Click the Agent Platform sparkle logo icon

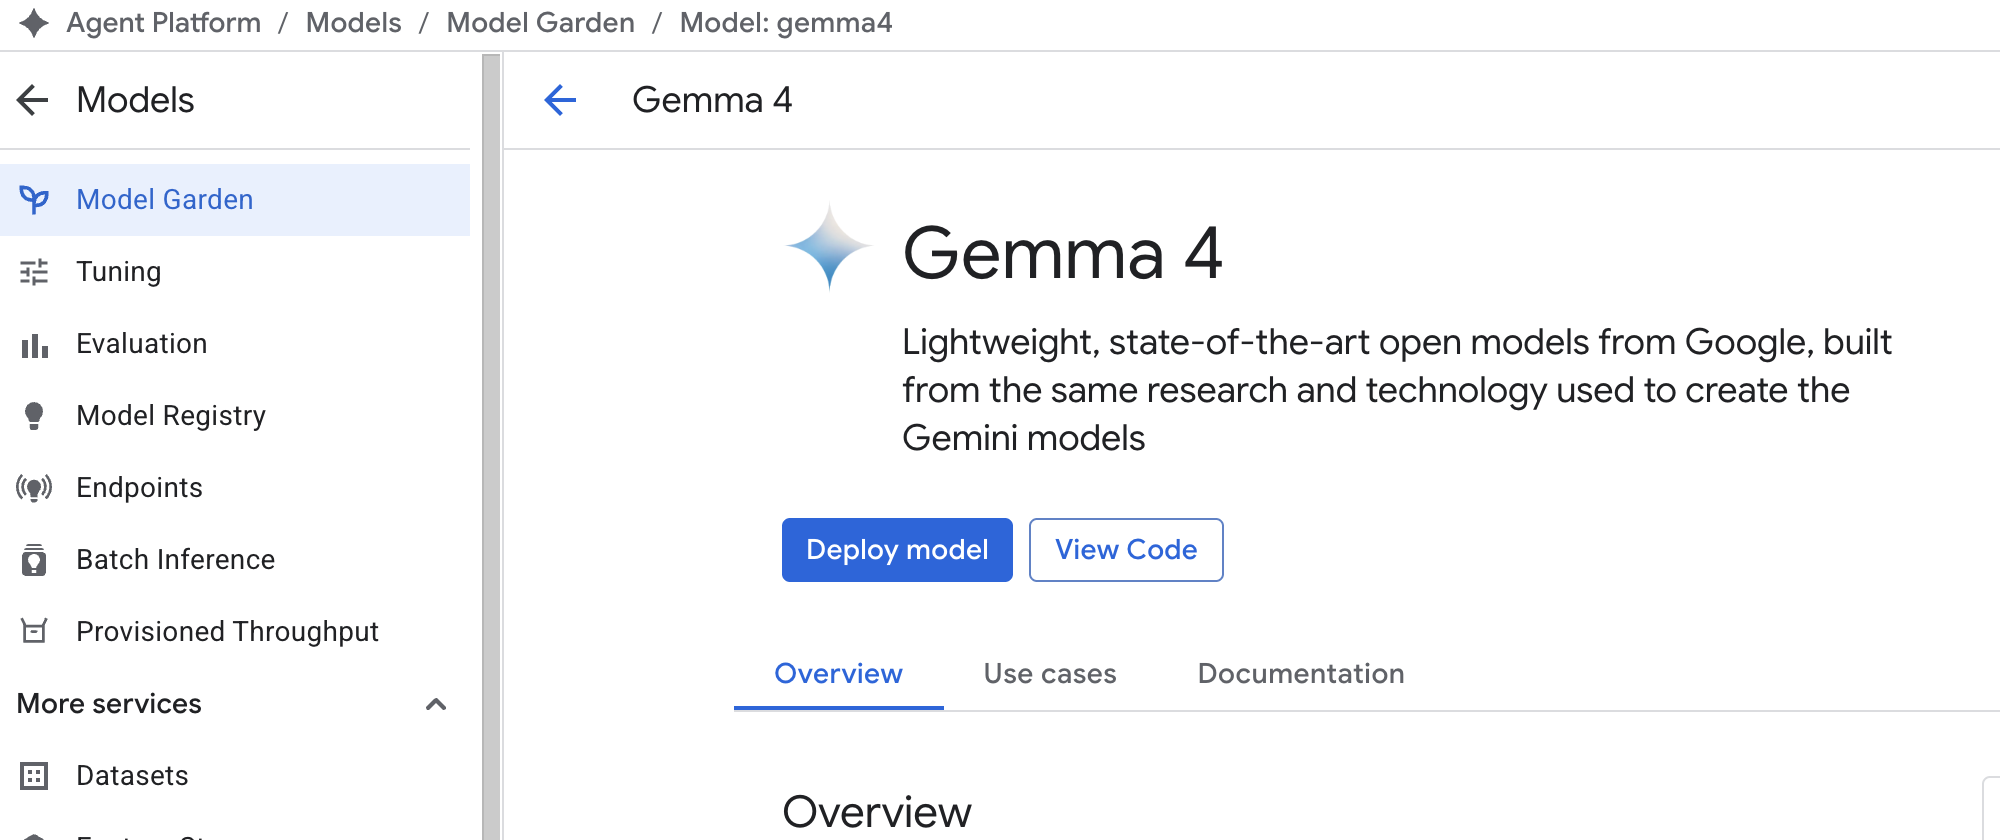click(34, 23)
